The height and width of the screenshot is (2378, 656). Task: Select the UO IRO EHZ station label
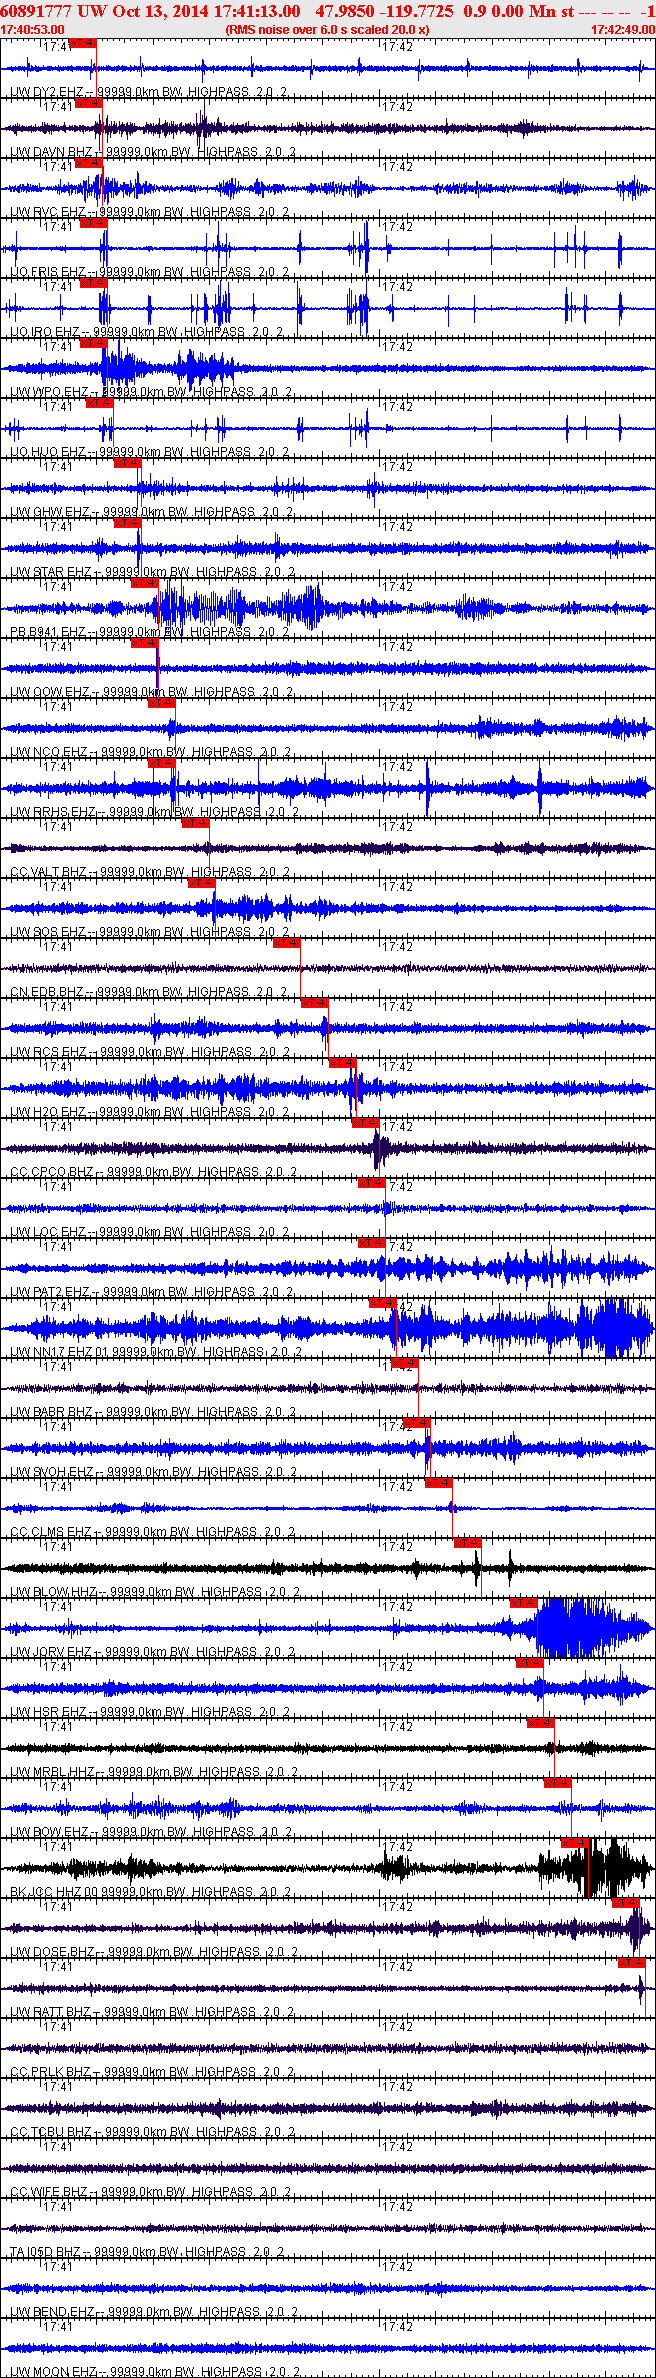pyautogui.click(x=45, y=332)
